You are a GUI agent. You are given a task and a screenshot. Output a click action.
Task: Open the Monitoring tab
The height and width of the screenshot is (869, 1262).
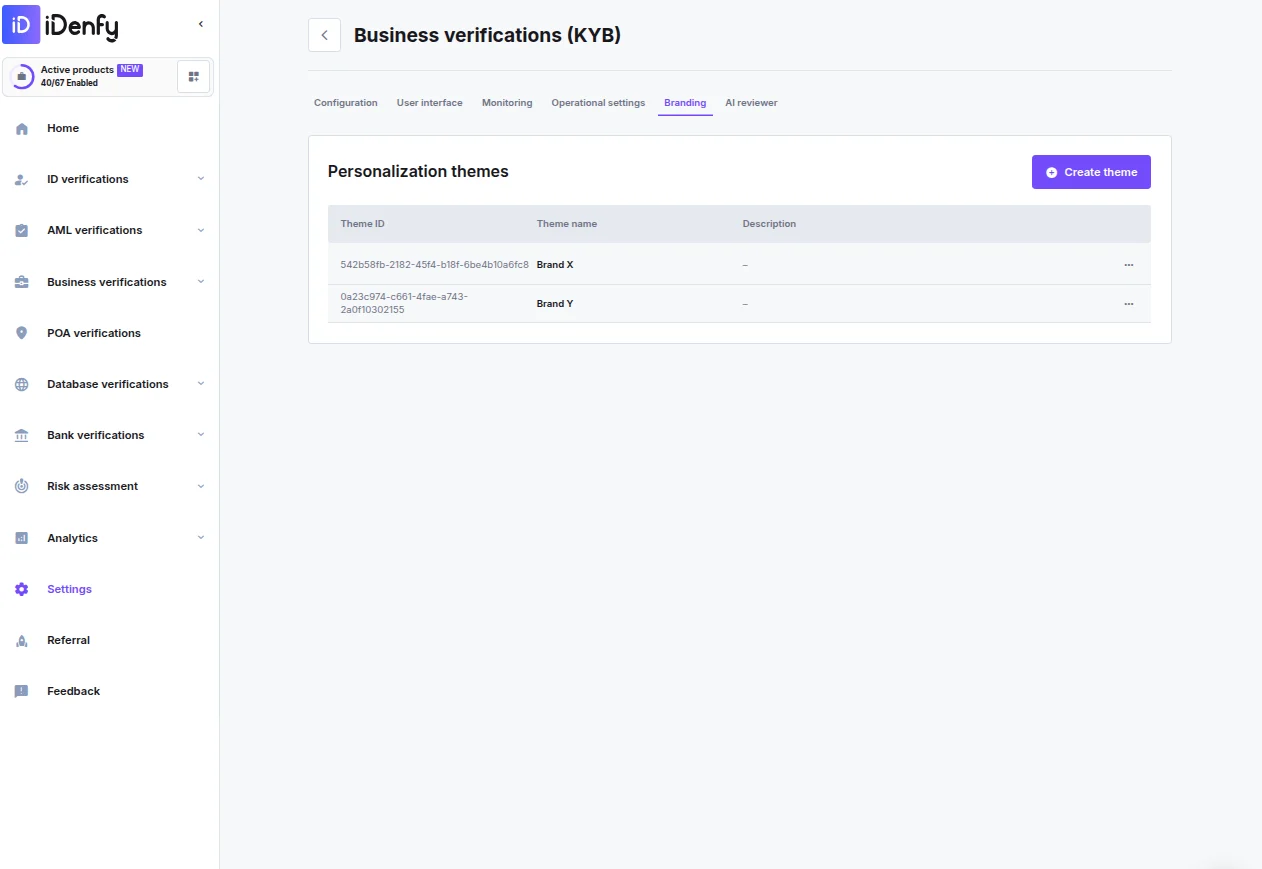point(507,103)
